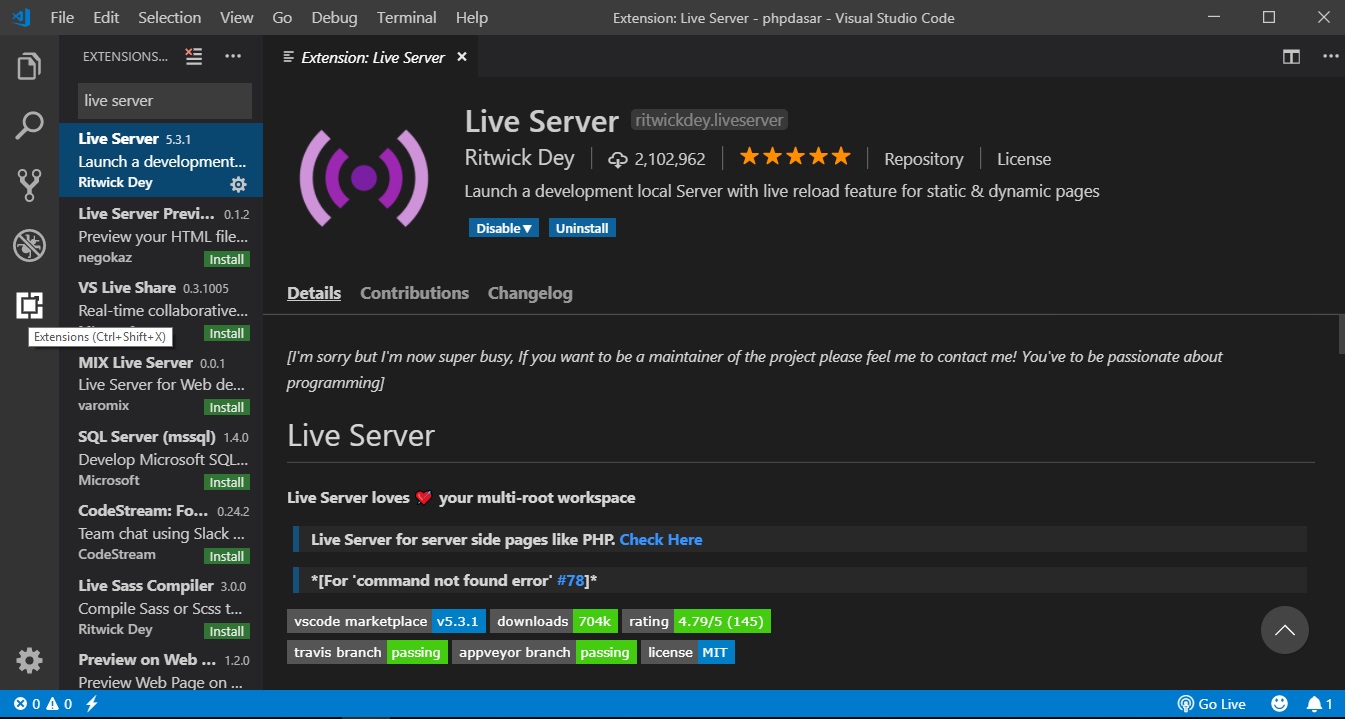Open the Debug view in the activity bar
Screen dimensions: 1346x720
29,245
